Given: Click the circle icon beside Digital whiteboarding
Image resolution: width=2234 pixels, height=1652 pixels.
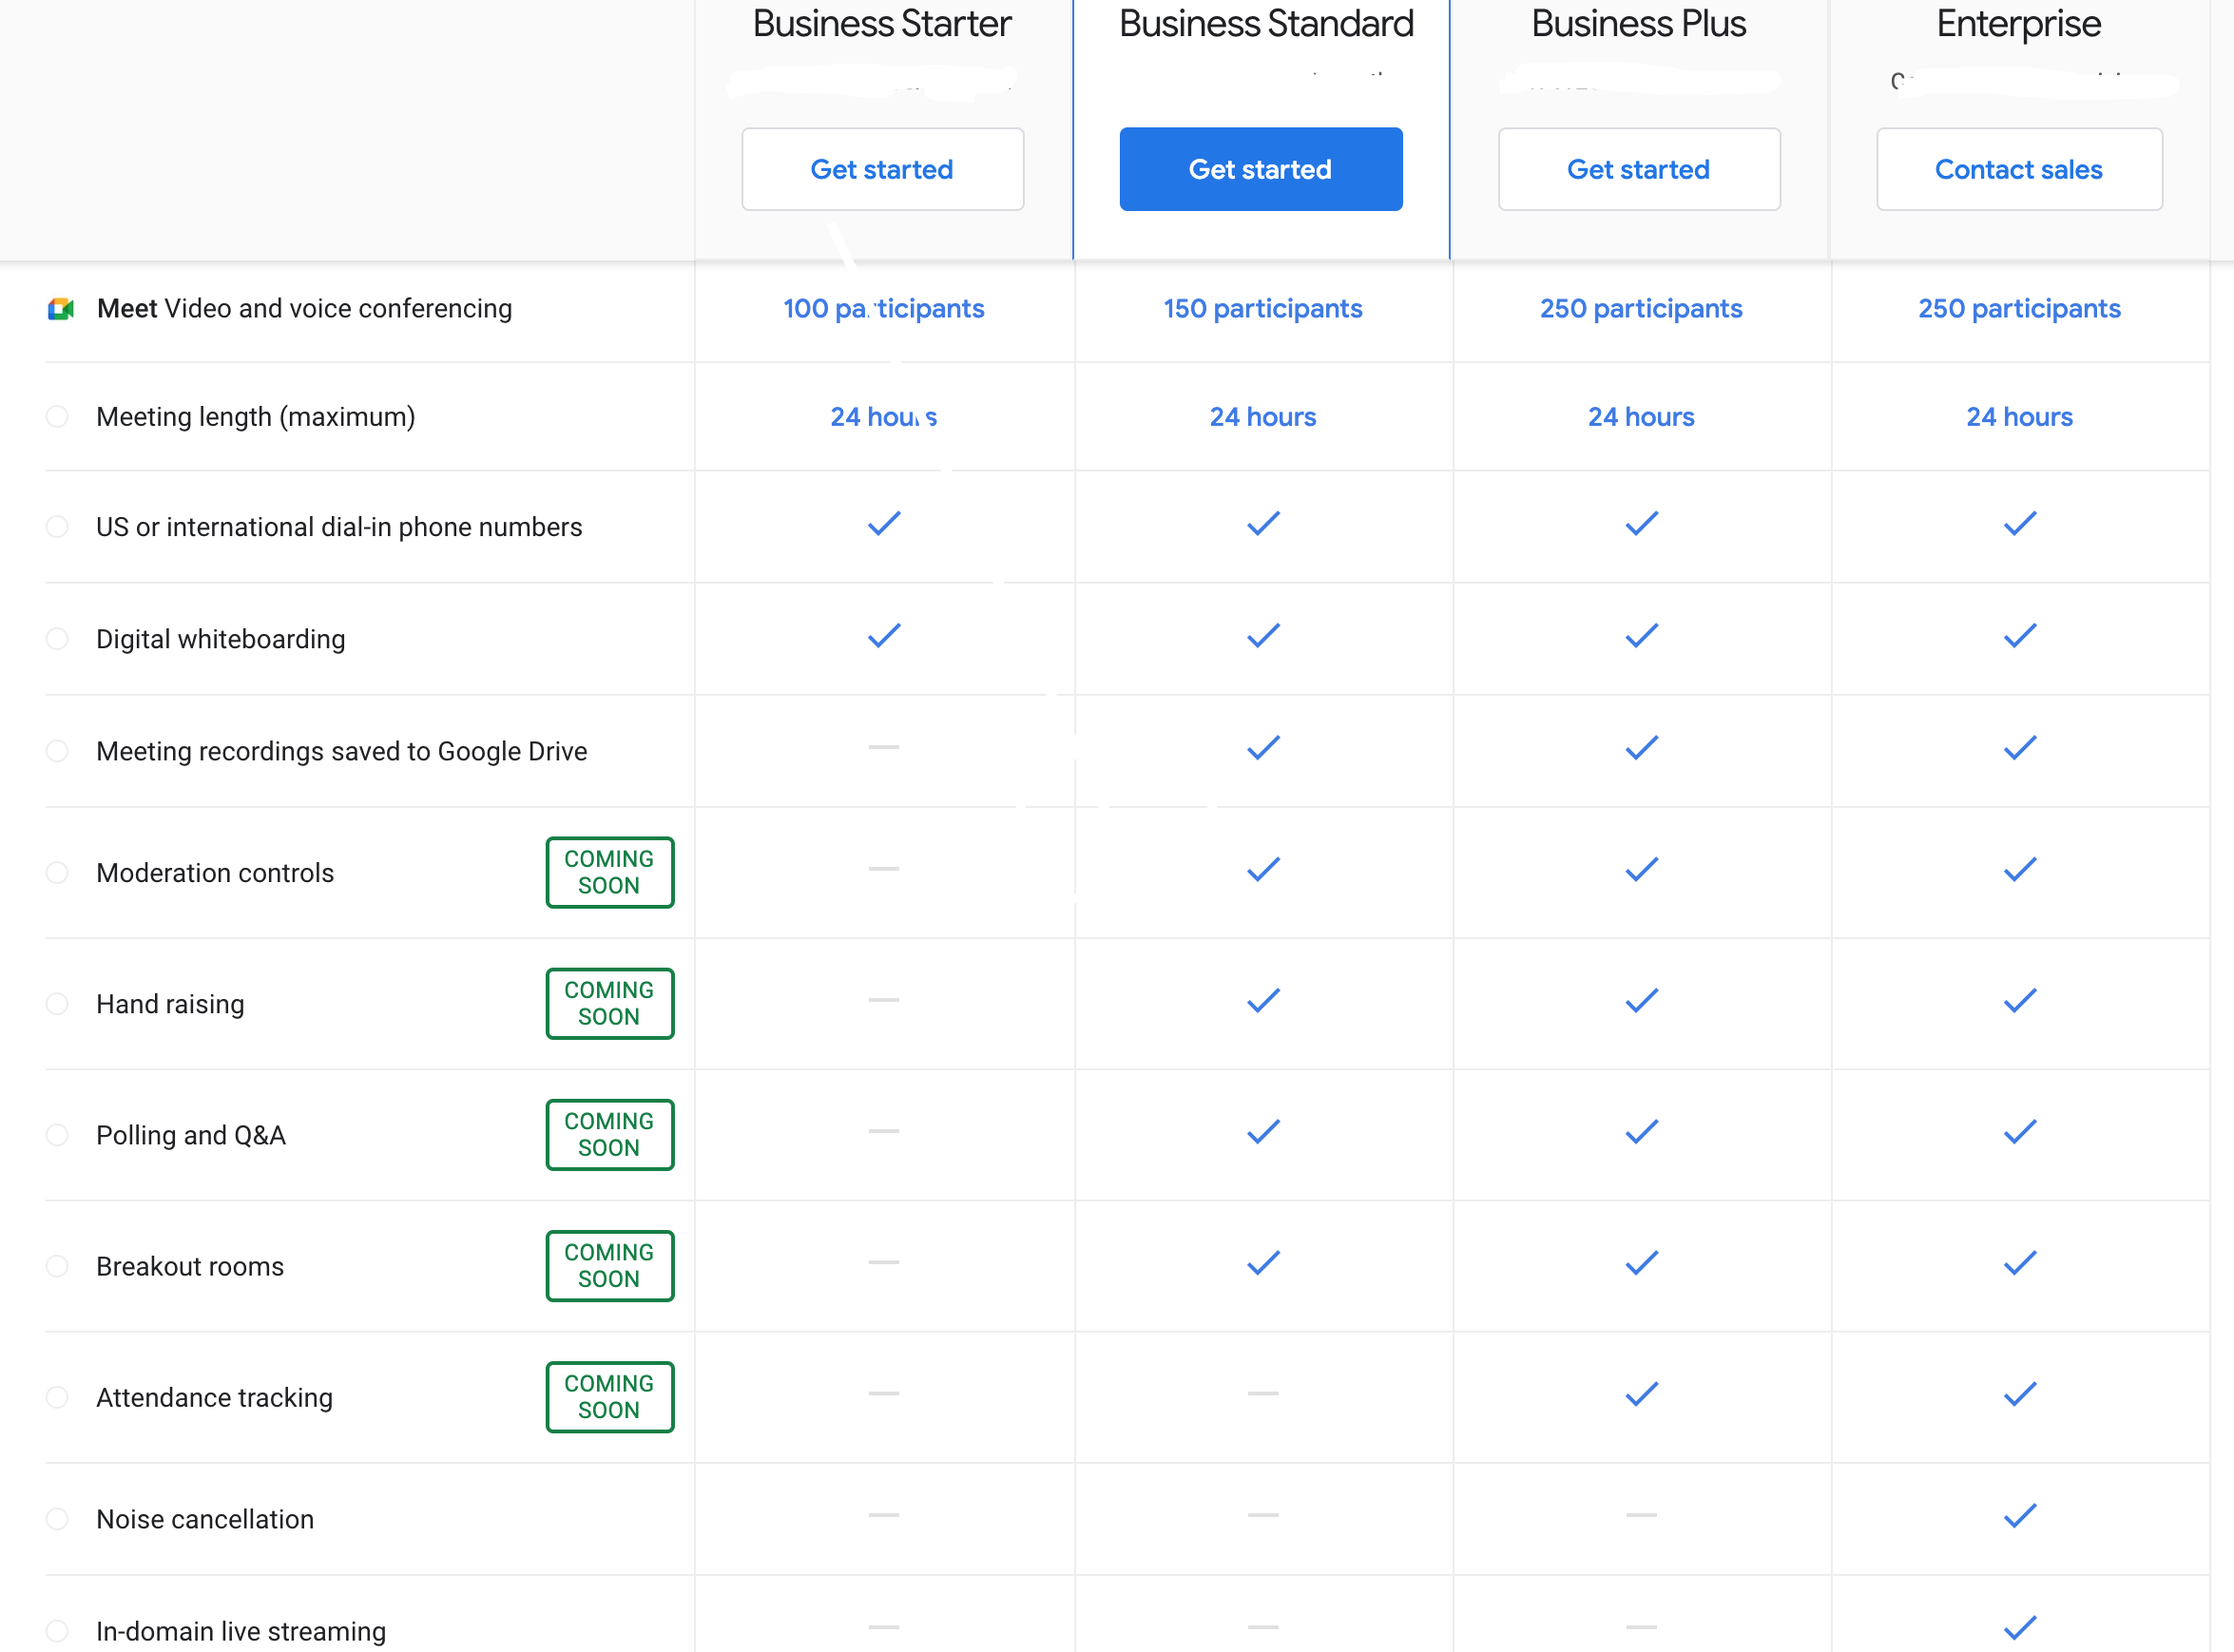Looking at the screenshot, I should tap(58, 638).
